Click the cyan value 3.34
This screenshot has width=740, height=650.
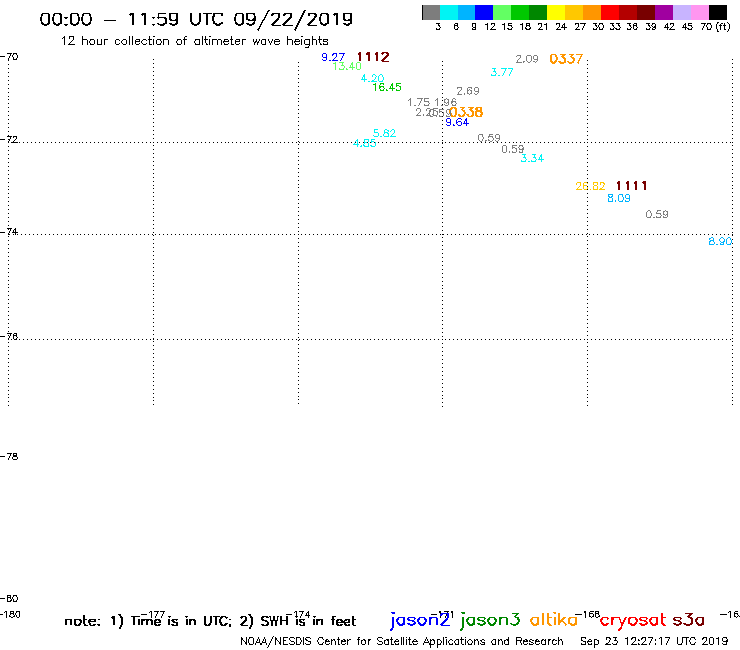tap(532, 158)
